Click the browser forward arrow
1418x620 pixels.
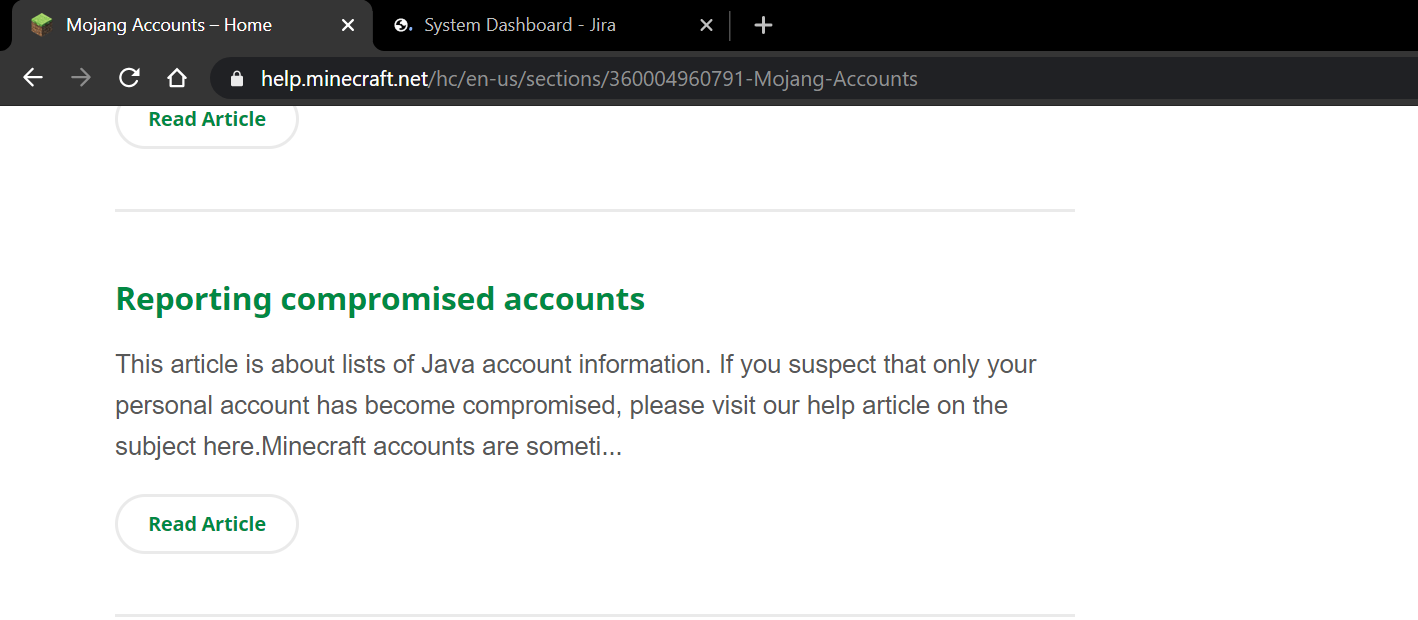click(x=81, y=78)
